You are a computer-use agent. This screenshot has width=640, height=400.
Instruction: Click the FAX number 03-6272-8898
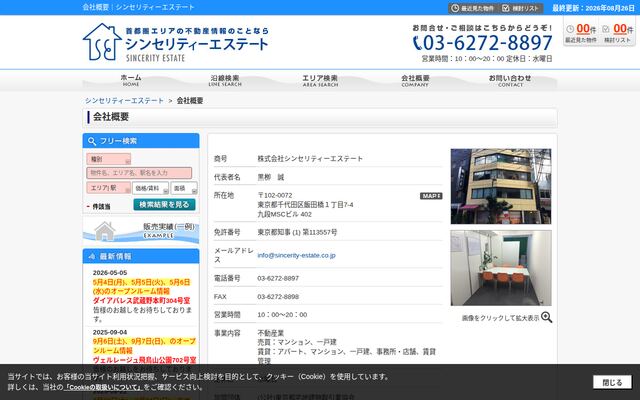click(278, 297)
